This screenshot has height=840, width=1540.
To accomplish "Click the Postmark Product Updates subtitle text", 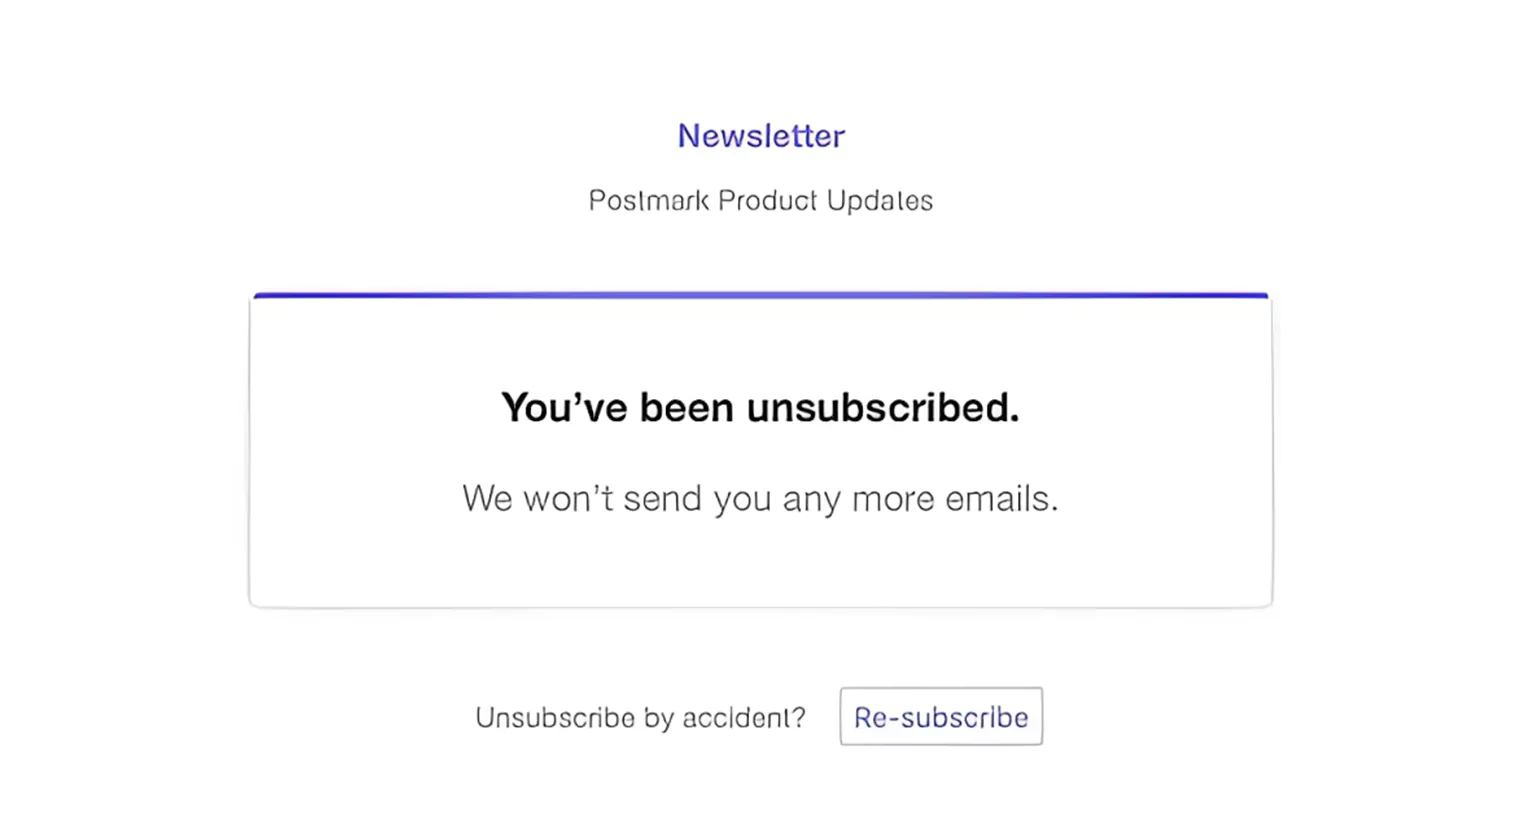I will click(761, 200).
